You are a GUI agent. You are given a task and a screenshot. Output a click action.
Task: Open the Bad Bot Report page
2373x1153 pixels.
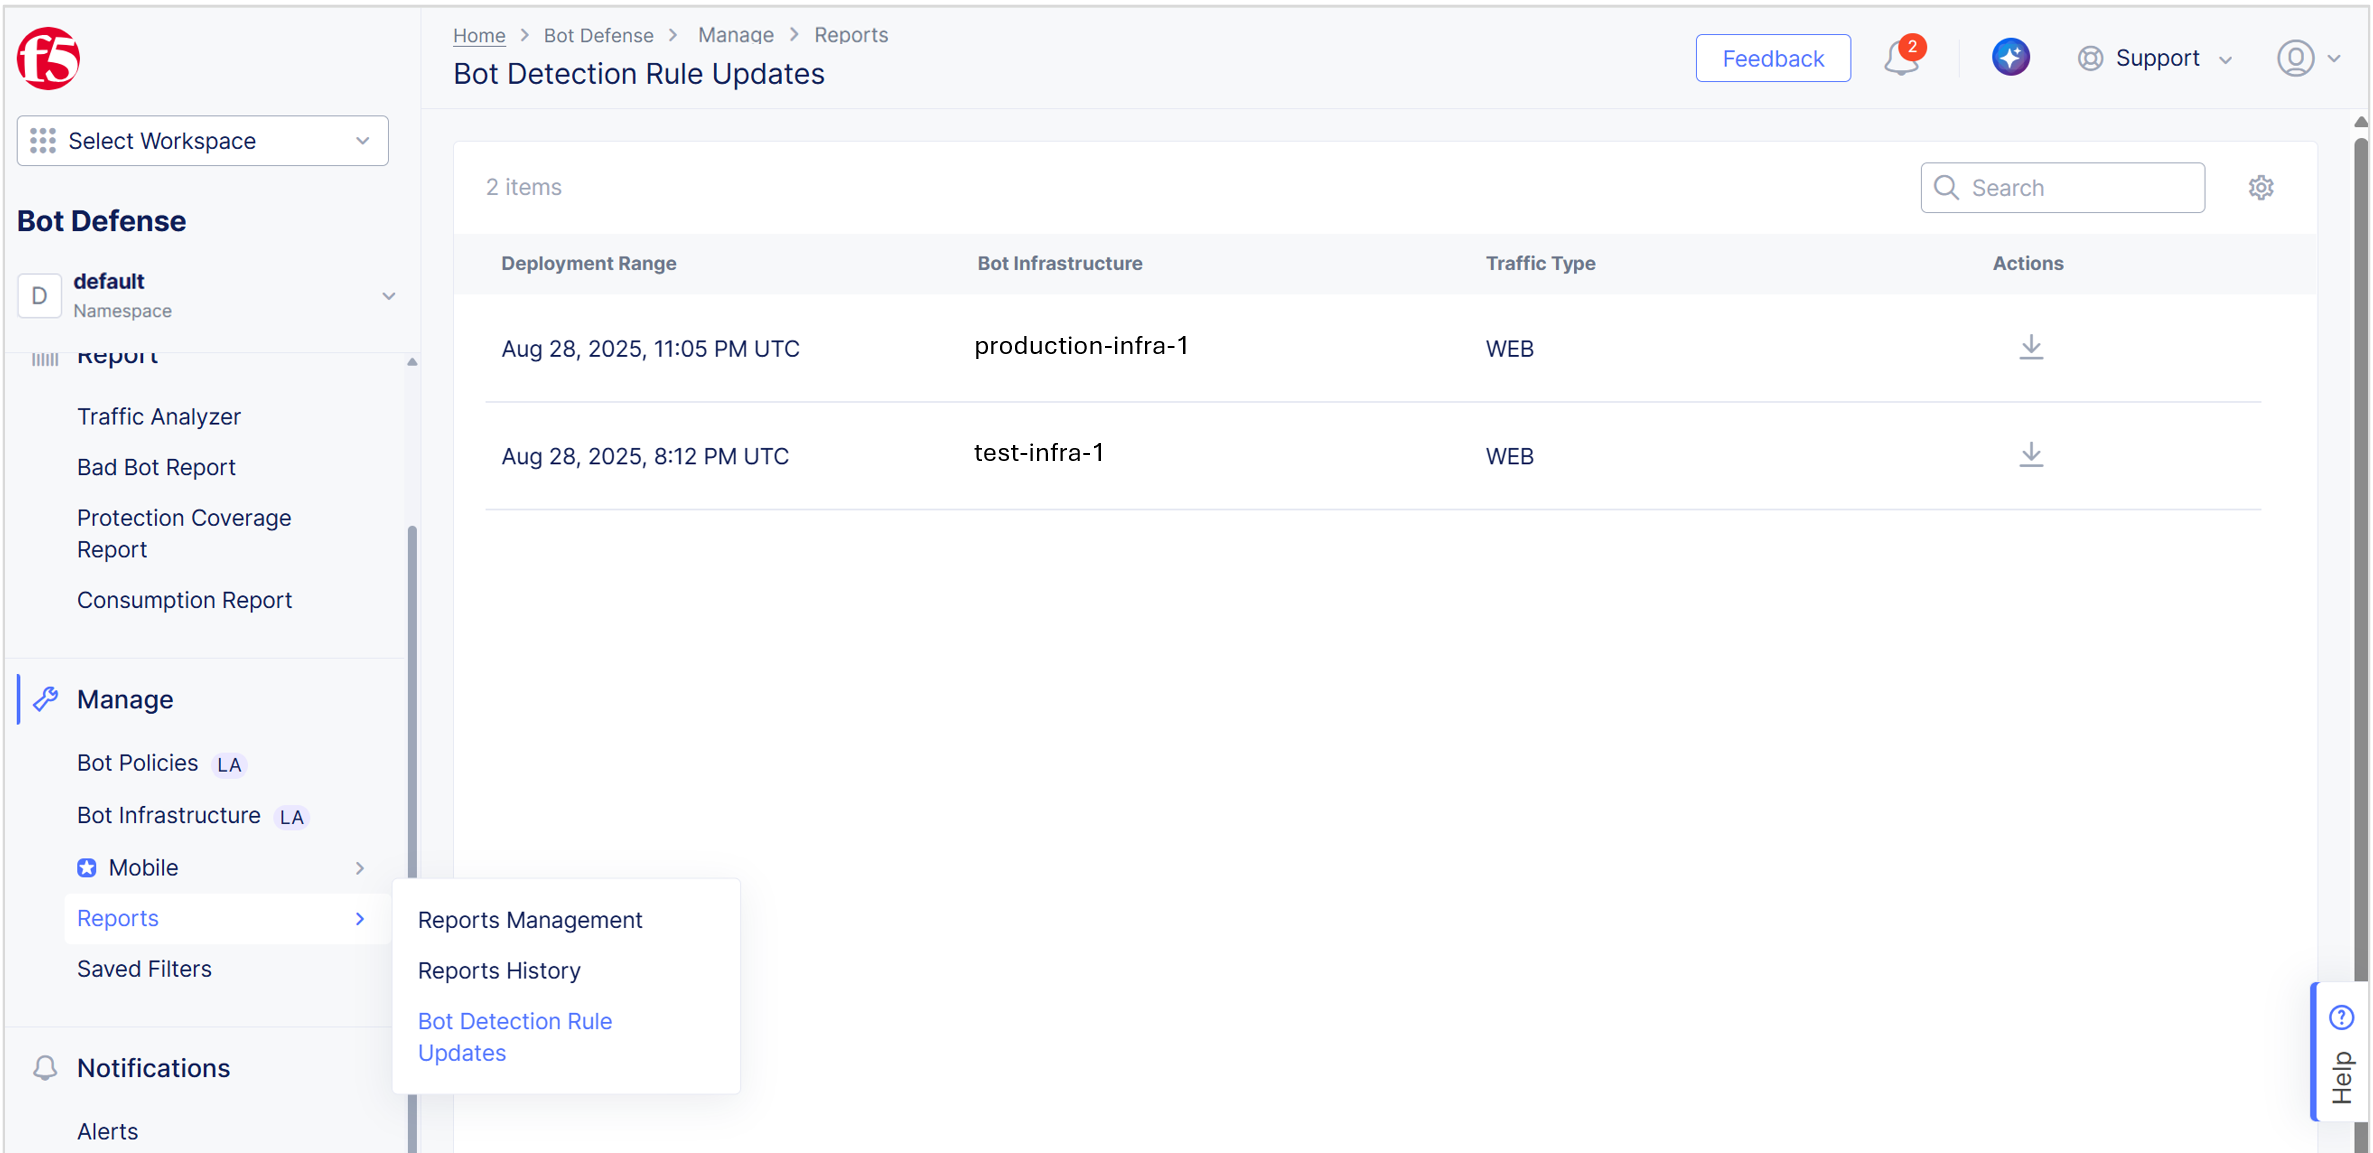[156, 466]
